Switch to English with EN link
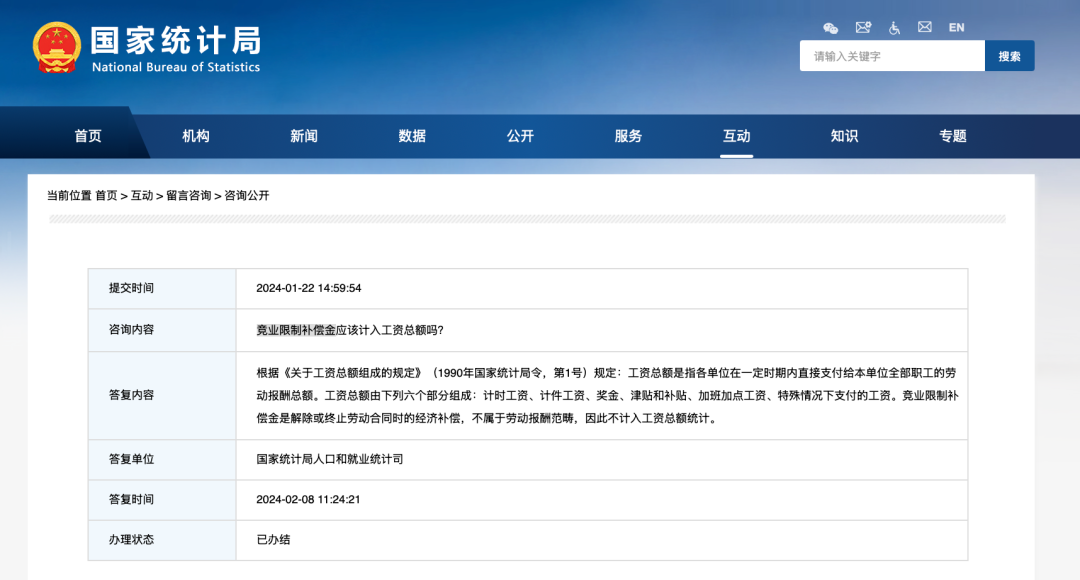Screen dimensions: 1080x580 coord(956,28)
